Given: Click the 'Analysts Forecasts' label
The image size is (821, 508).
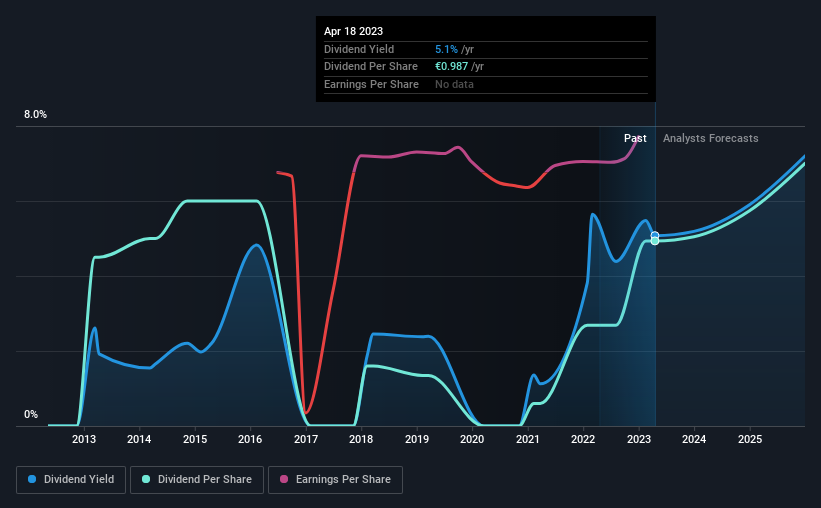Looking at the screenshot, I should [x=711, y=138].
